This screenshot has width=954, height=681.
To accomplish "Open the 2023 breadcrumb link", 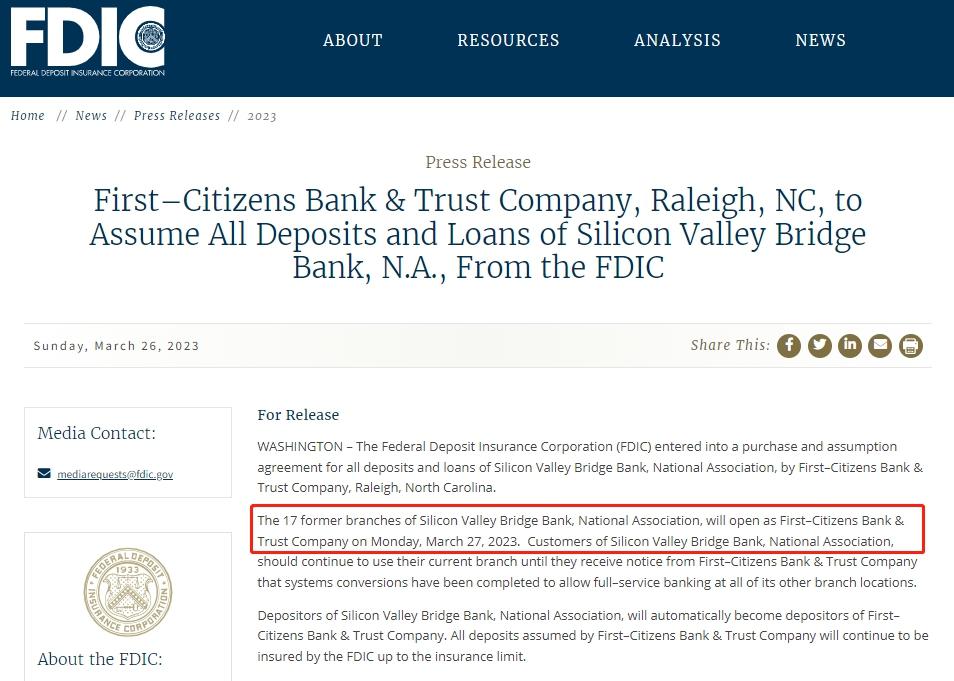I will pyautogui.click(x=262, y=116).
